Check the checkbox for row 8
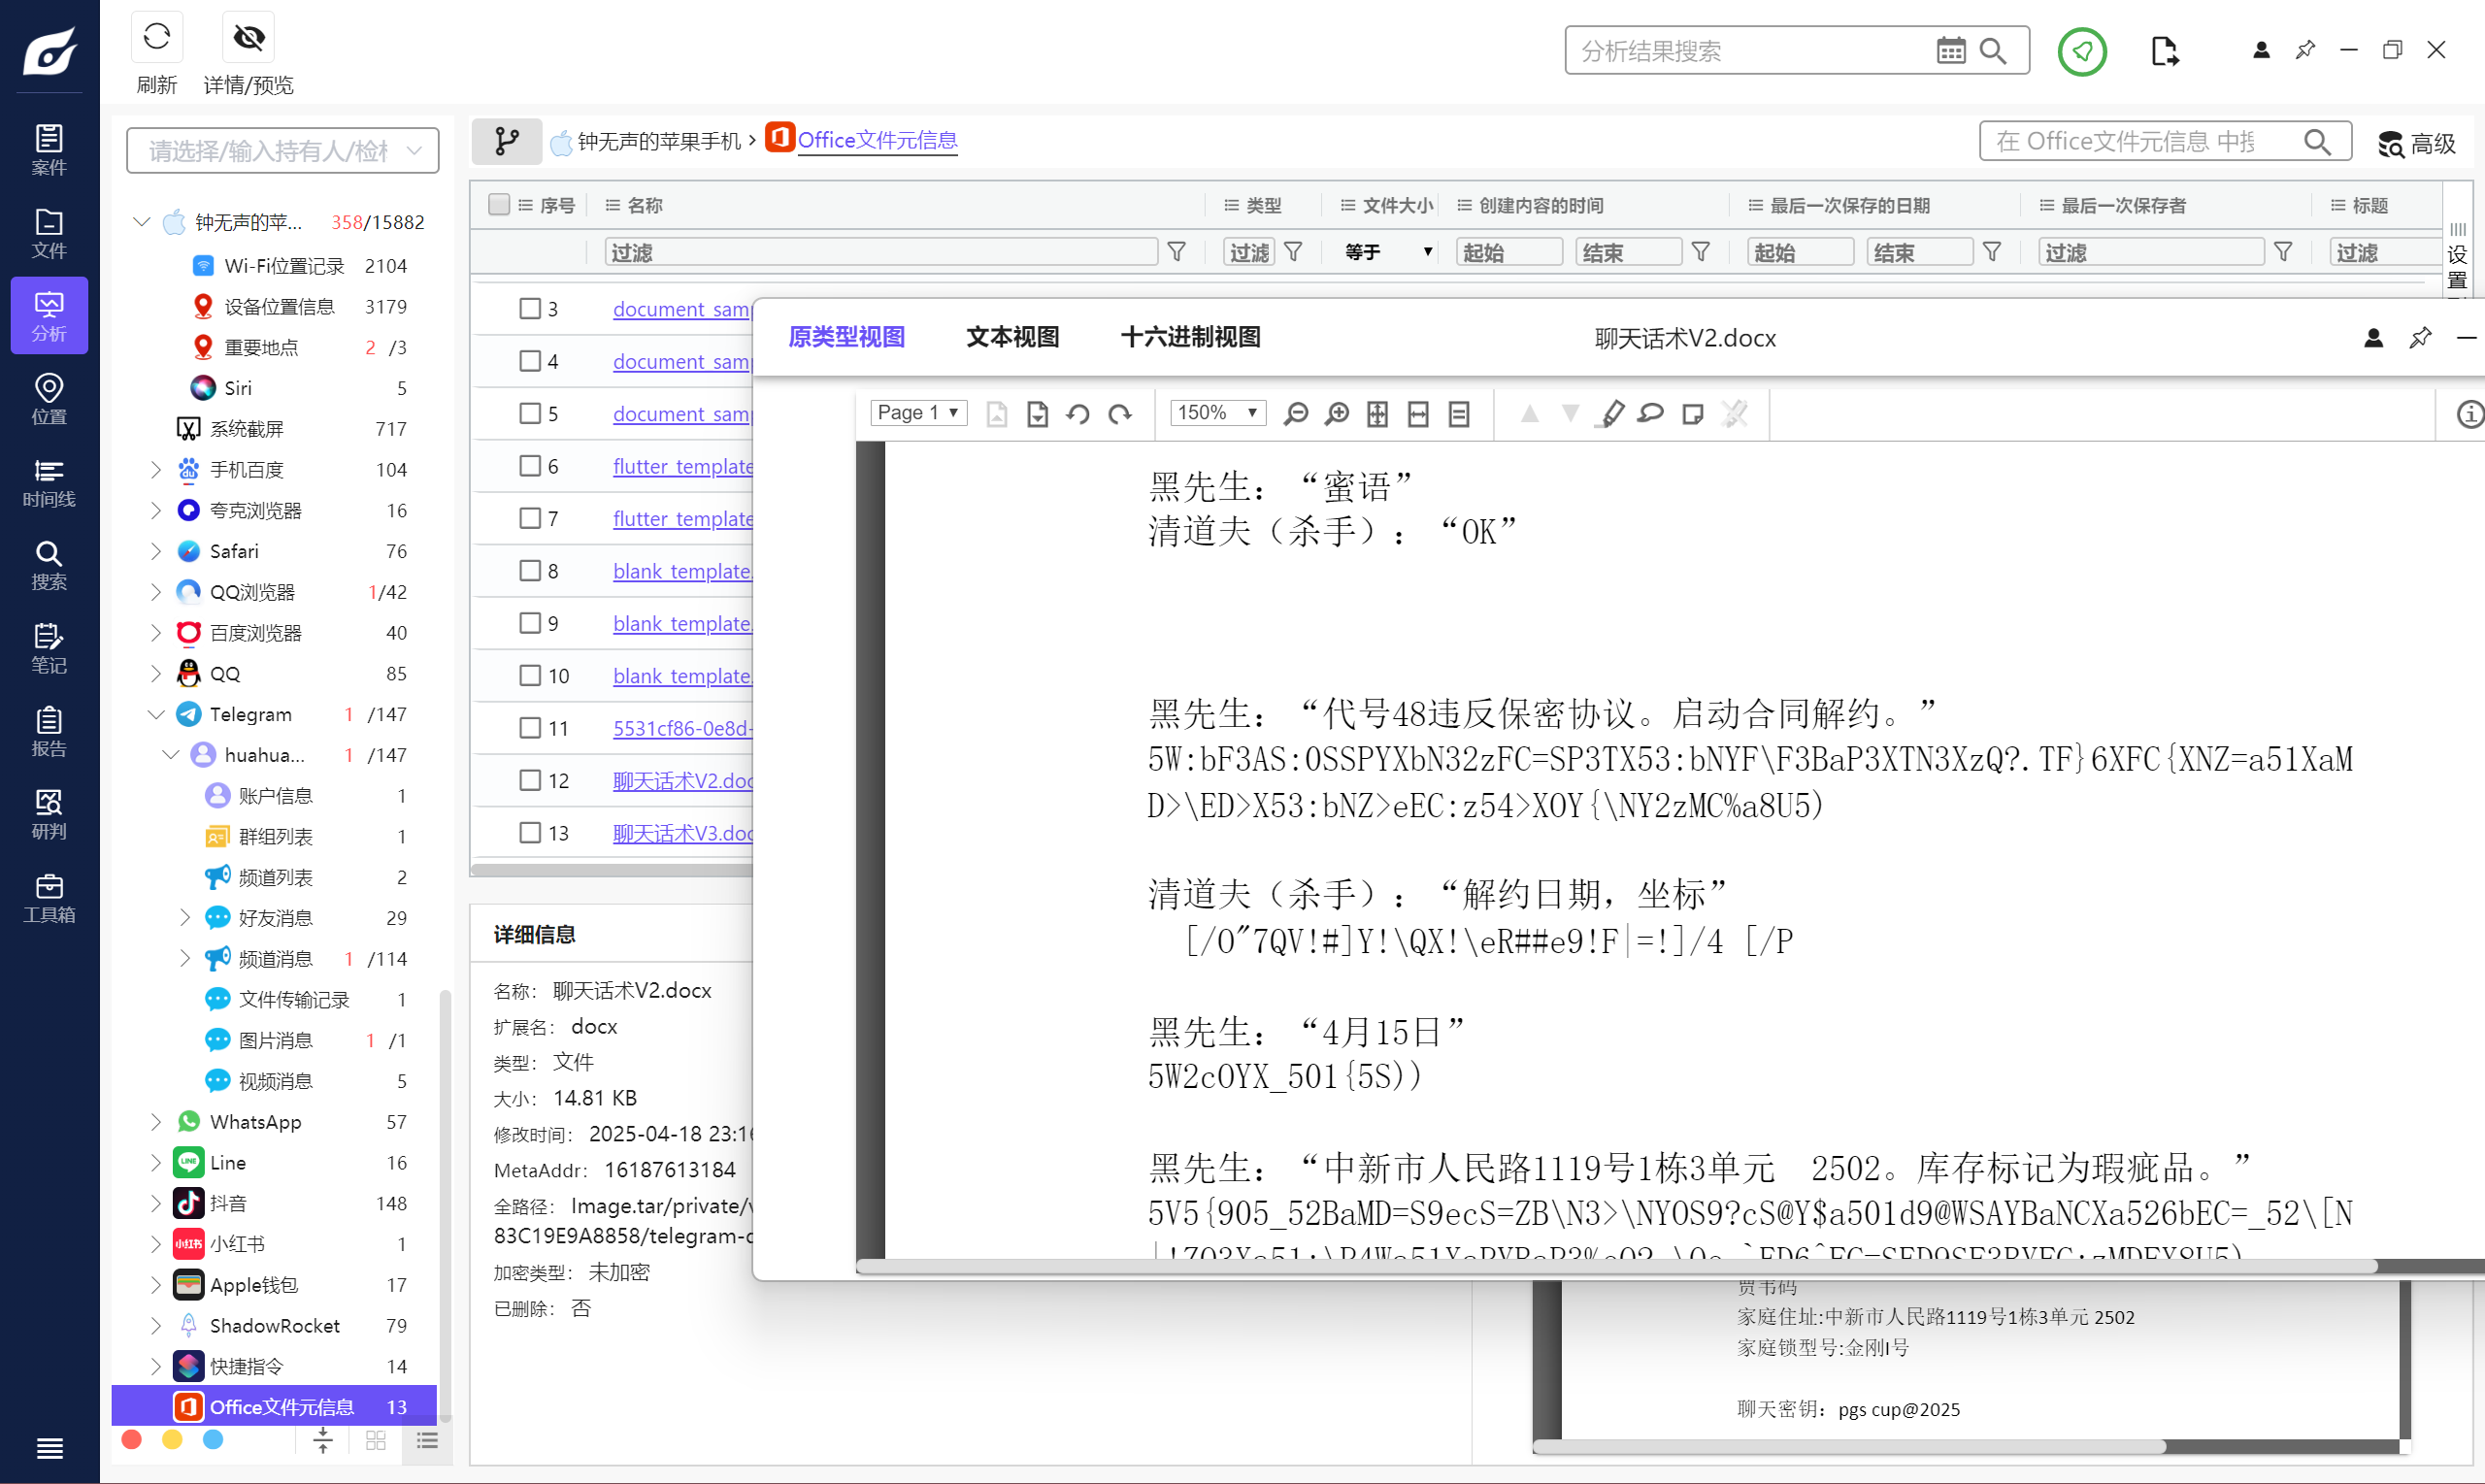The height and width of the screenshot is (1484, 2485). [530, 571]
